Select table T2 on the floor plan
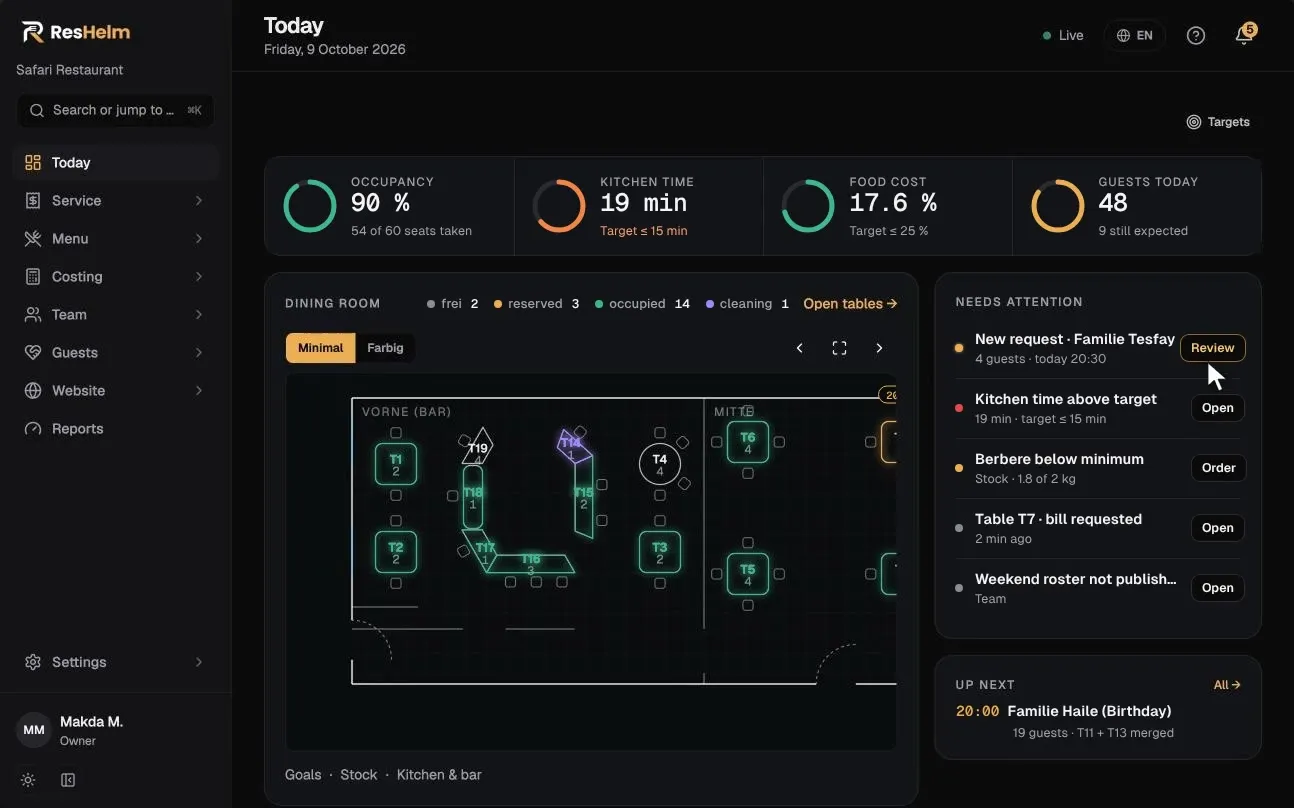Image resolution: width=1294 pixels, height=808 pixels. point(396,552)
